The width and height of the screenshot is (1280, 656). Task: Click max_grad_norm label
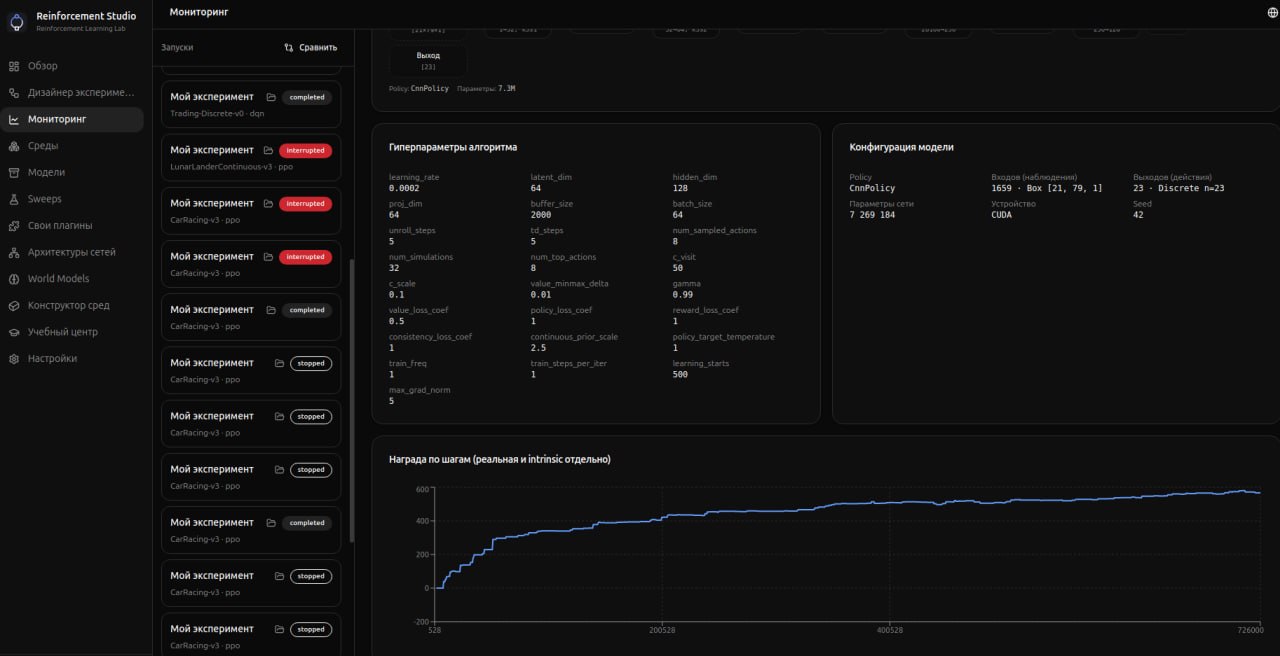(419, 390)
